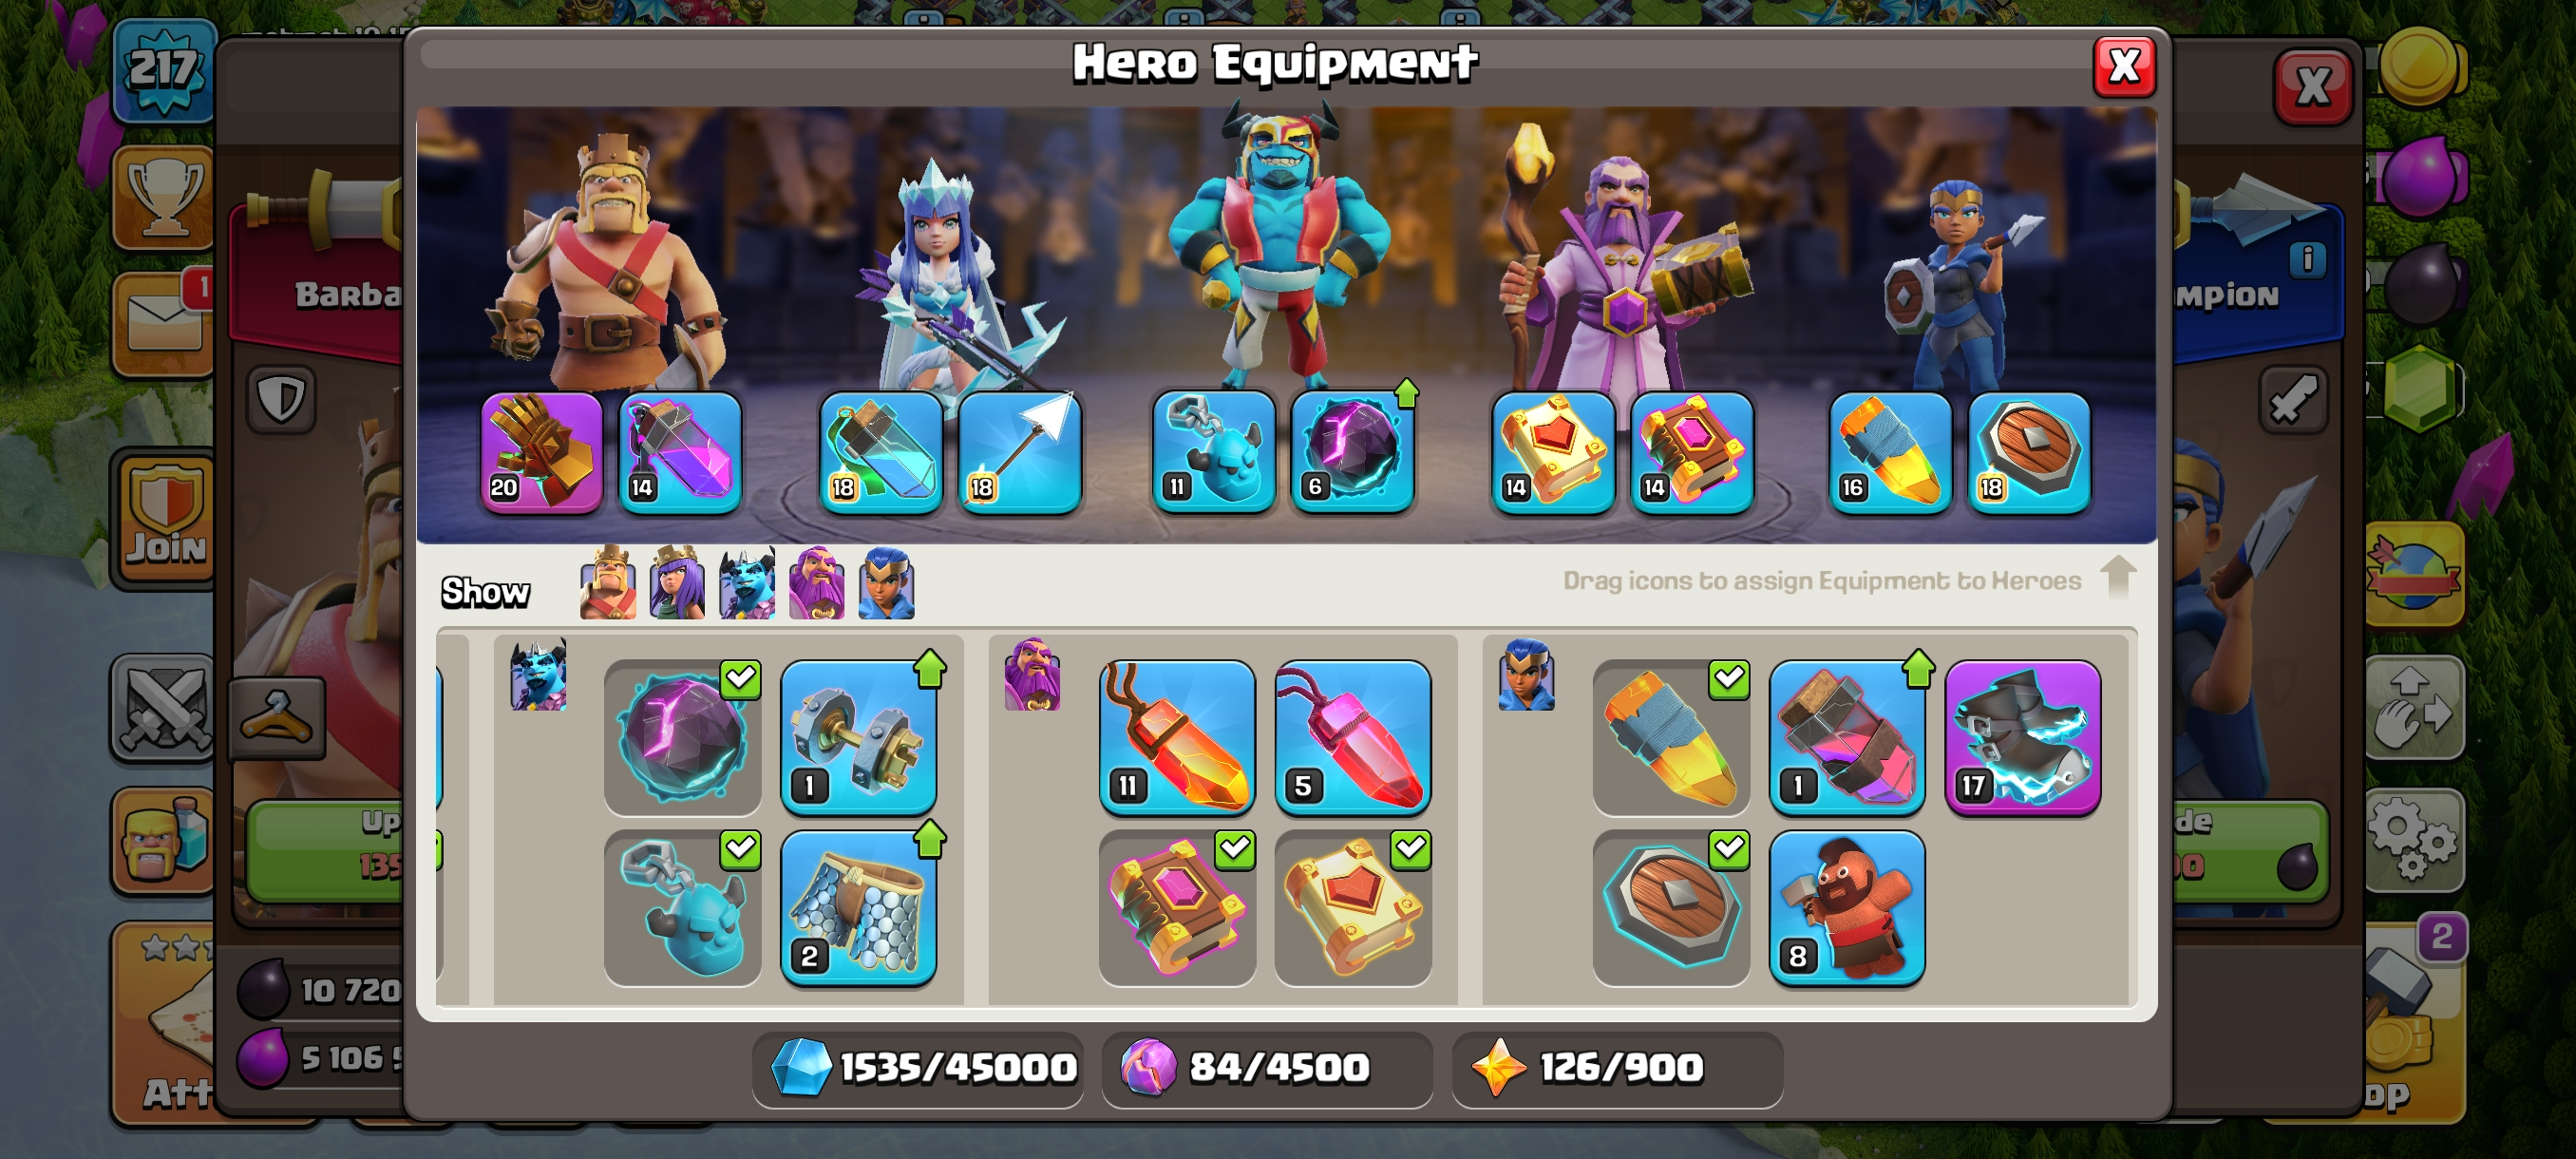Toggle Grand Warden filter in Show row

tap(816, 583)
